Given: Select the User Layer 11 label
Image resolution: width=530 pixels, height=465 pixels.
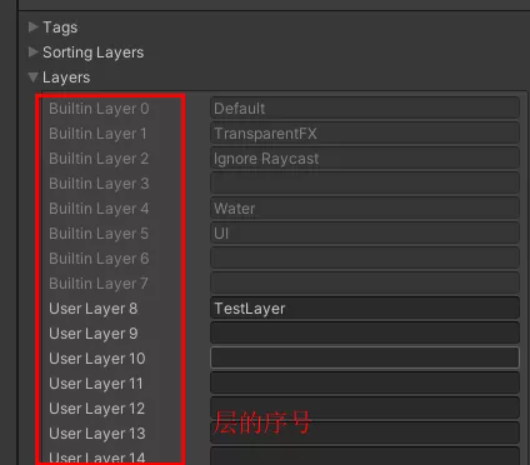Looking at the screenshot, I should [96, 384].
